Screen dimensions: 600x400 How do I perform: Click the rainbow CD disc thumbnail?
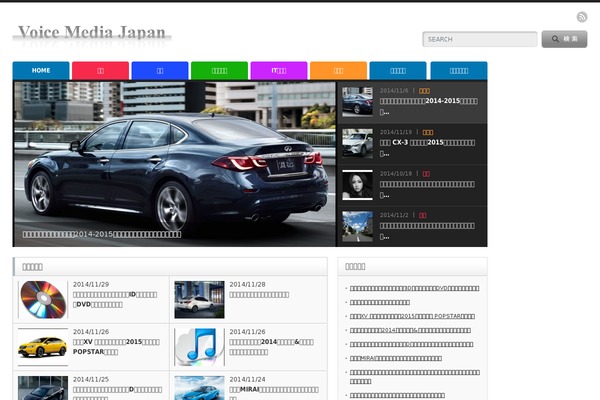point(43,300)
